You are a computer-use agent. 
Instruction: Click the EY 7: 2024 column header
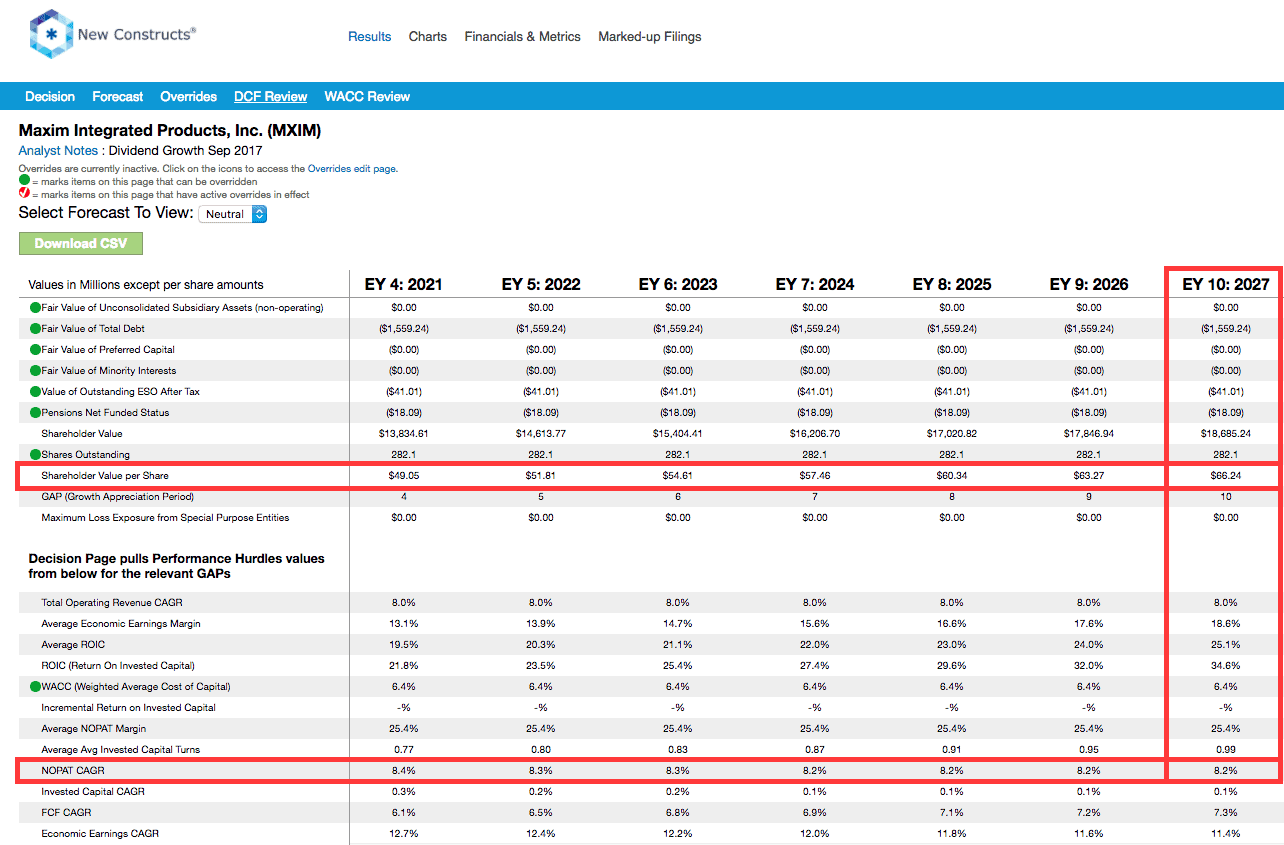(x=815, y=284)
